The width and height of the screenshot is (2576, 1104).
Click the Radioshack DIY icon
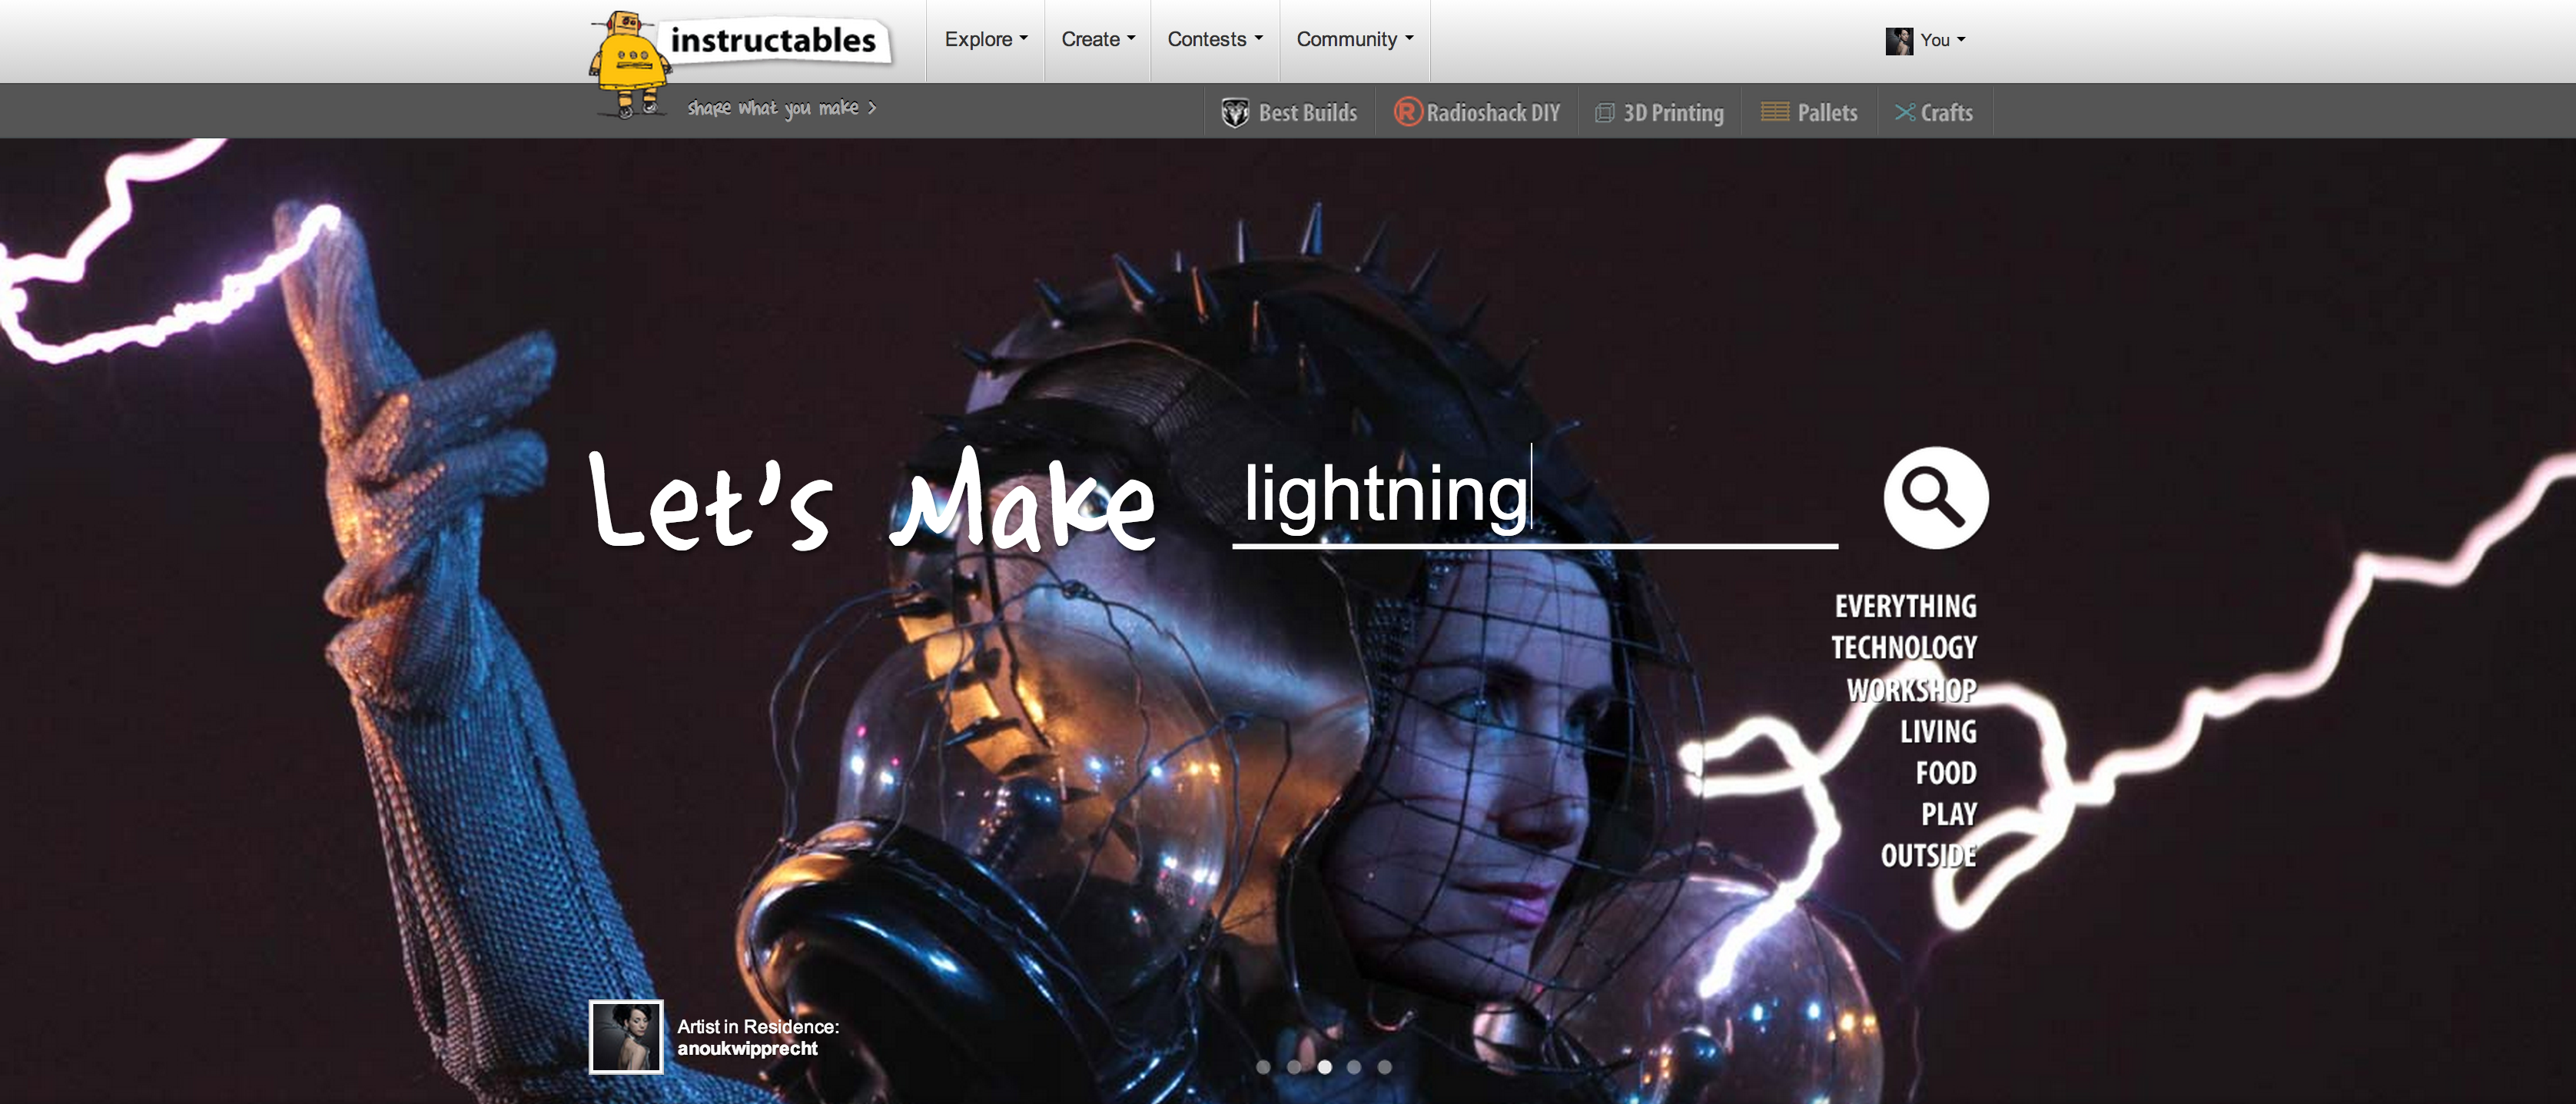(x=1408, y=112)
